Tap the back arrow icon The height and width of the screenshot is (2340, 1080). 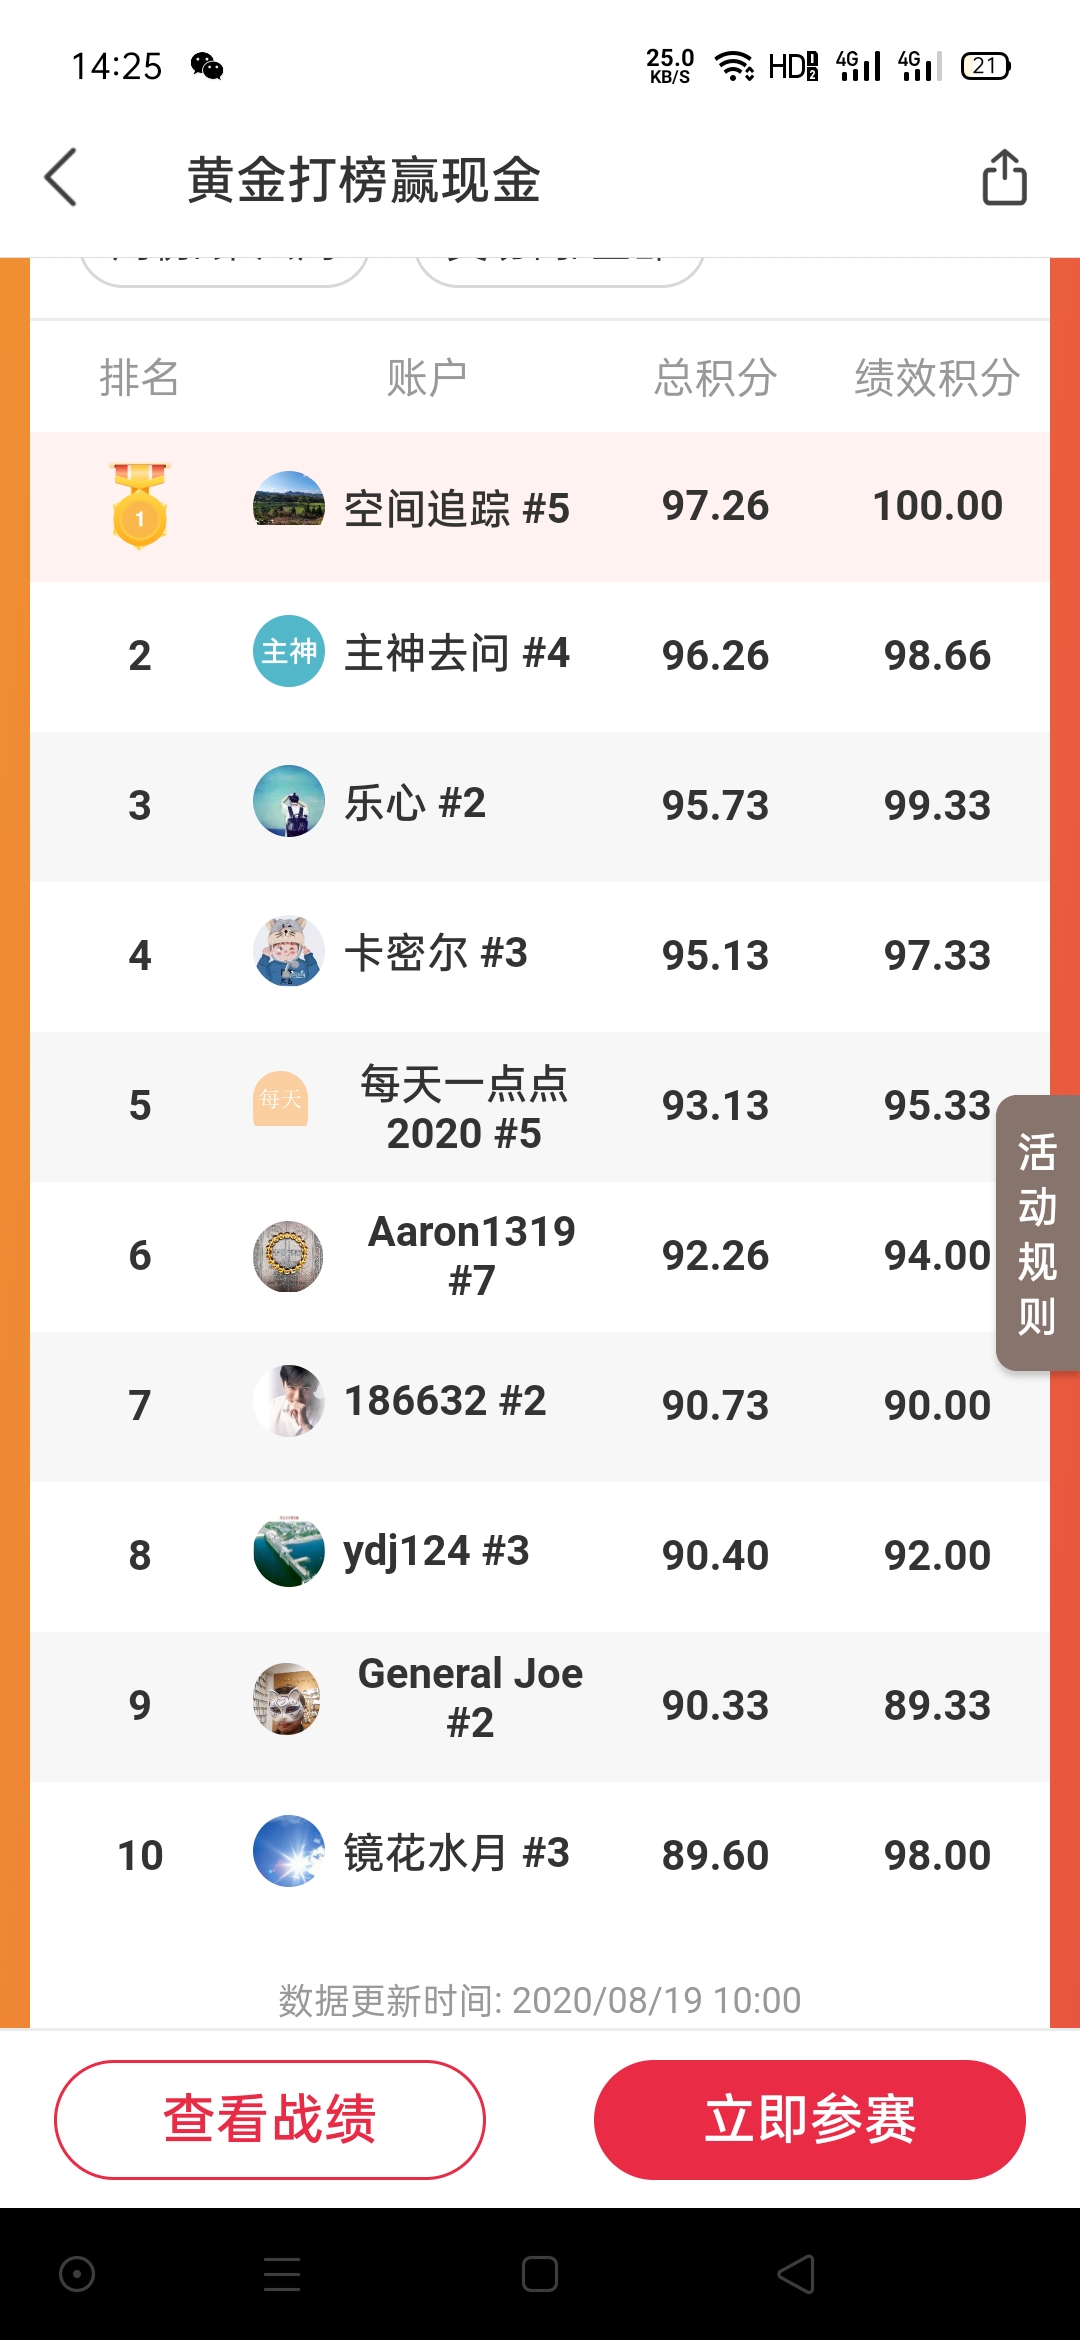pyautogui.click(x=61, y=178)
